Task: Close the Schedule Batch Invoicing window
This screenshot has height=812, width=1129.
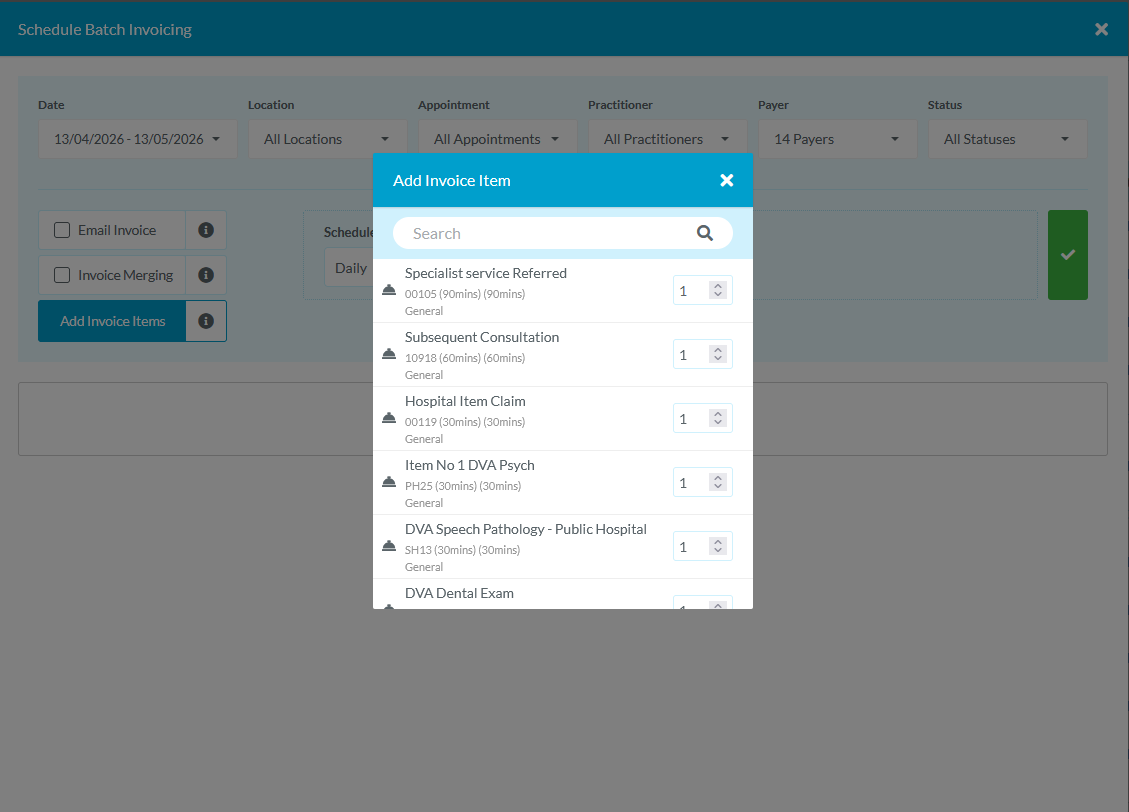Action: (1101, 30)
